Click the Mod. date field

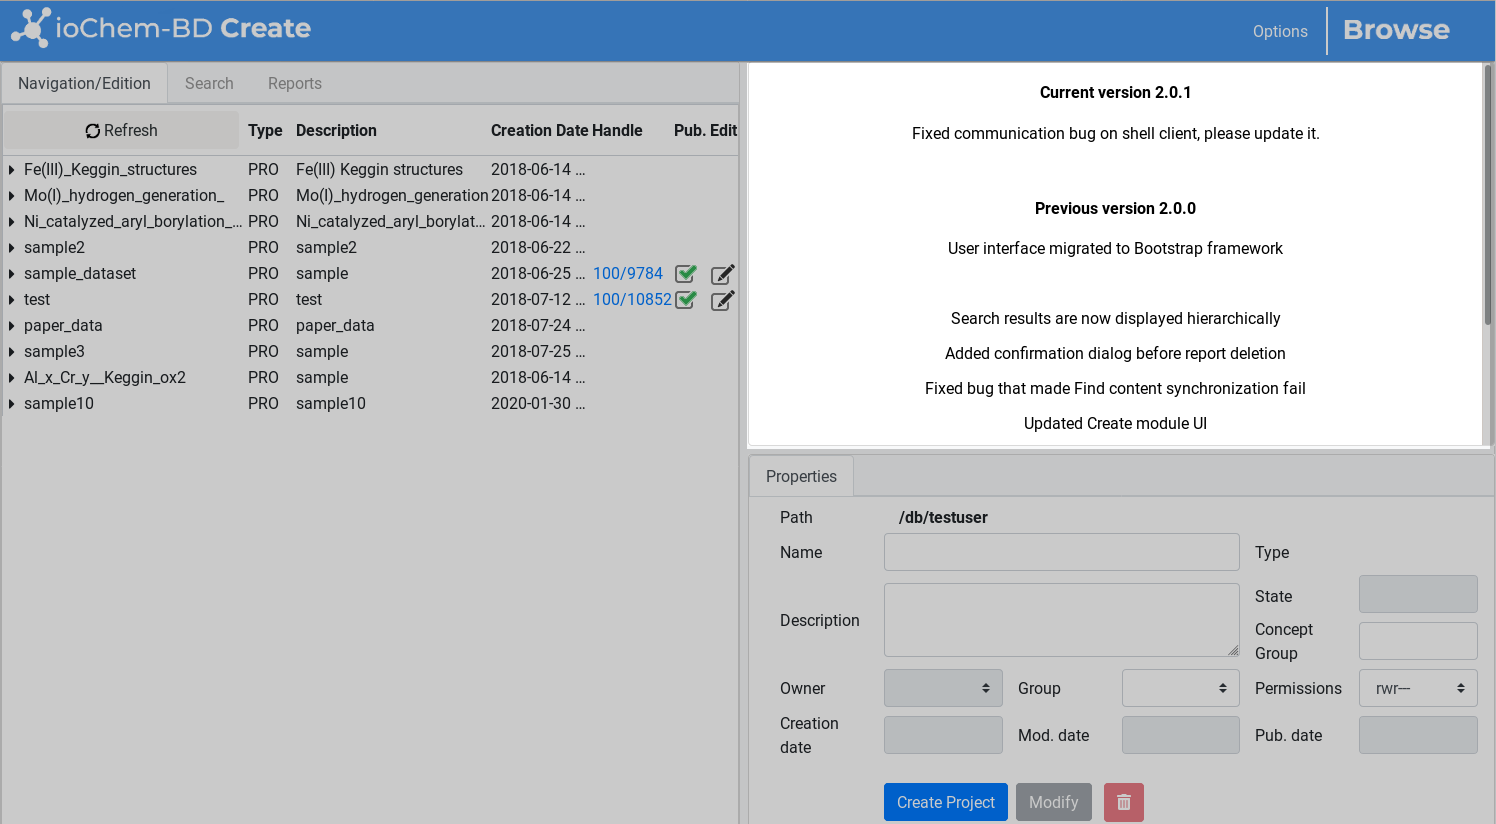(1181, 735)
